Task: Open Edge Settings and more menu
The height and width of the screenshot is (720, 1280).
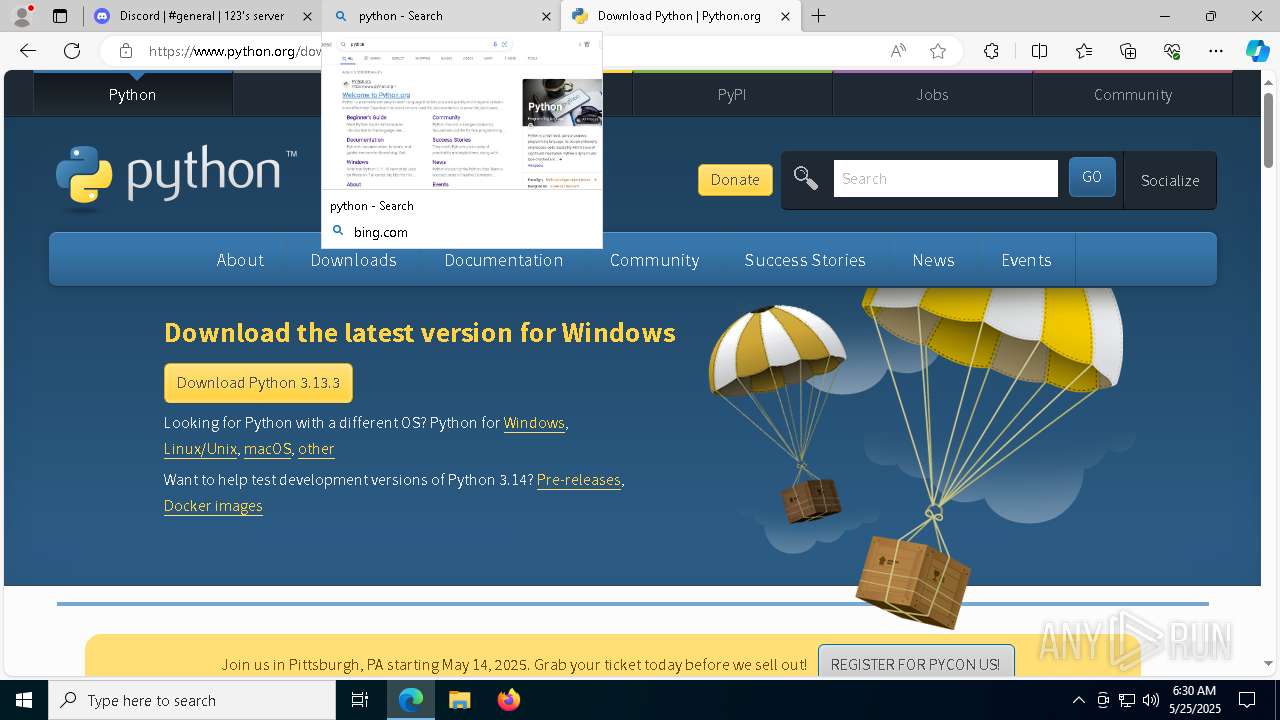Action: point(1216,51)
